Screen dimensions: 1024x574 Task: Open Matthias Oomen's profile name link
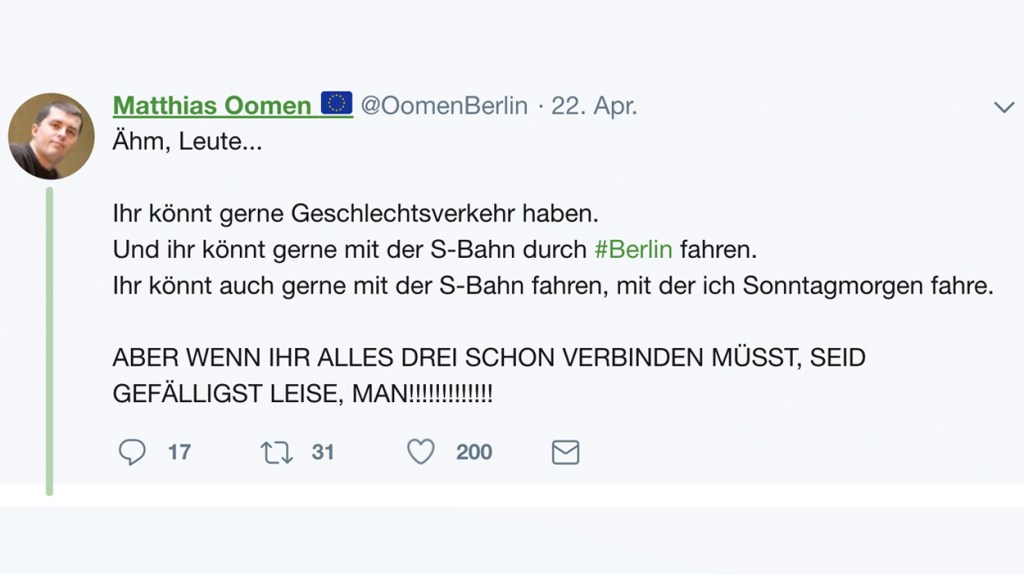tap(212, 105)
